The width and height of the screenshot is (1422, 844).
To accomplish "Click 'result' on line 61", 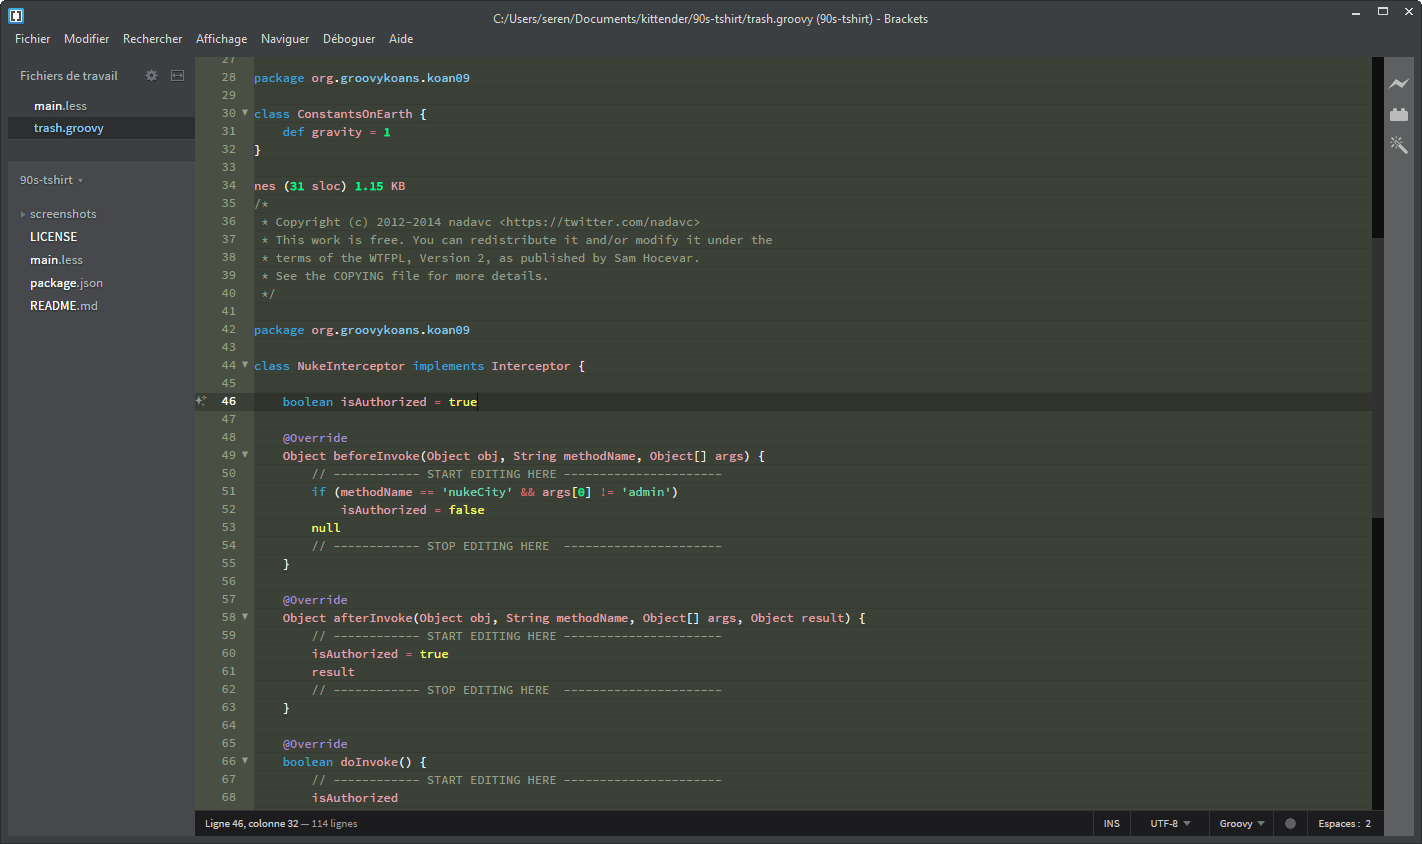I will [333, 671].
